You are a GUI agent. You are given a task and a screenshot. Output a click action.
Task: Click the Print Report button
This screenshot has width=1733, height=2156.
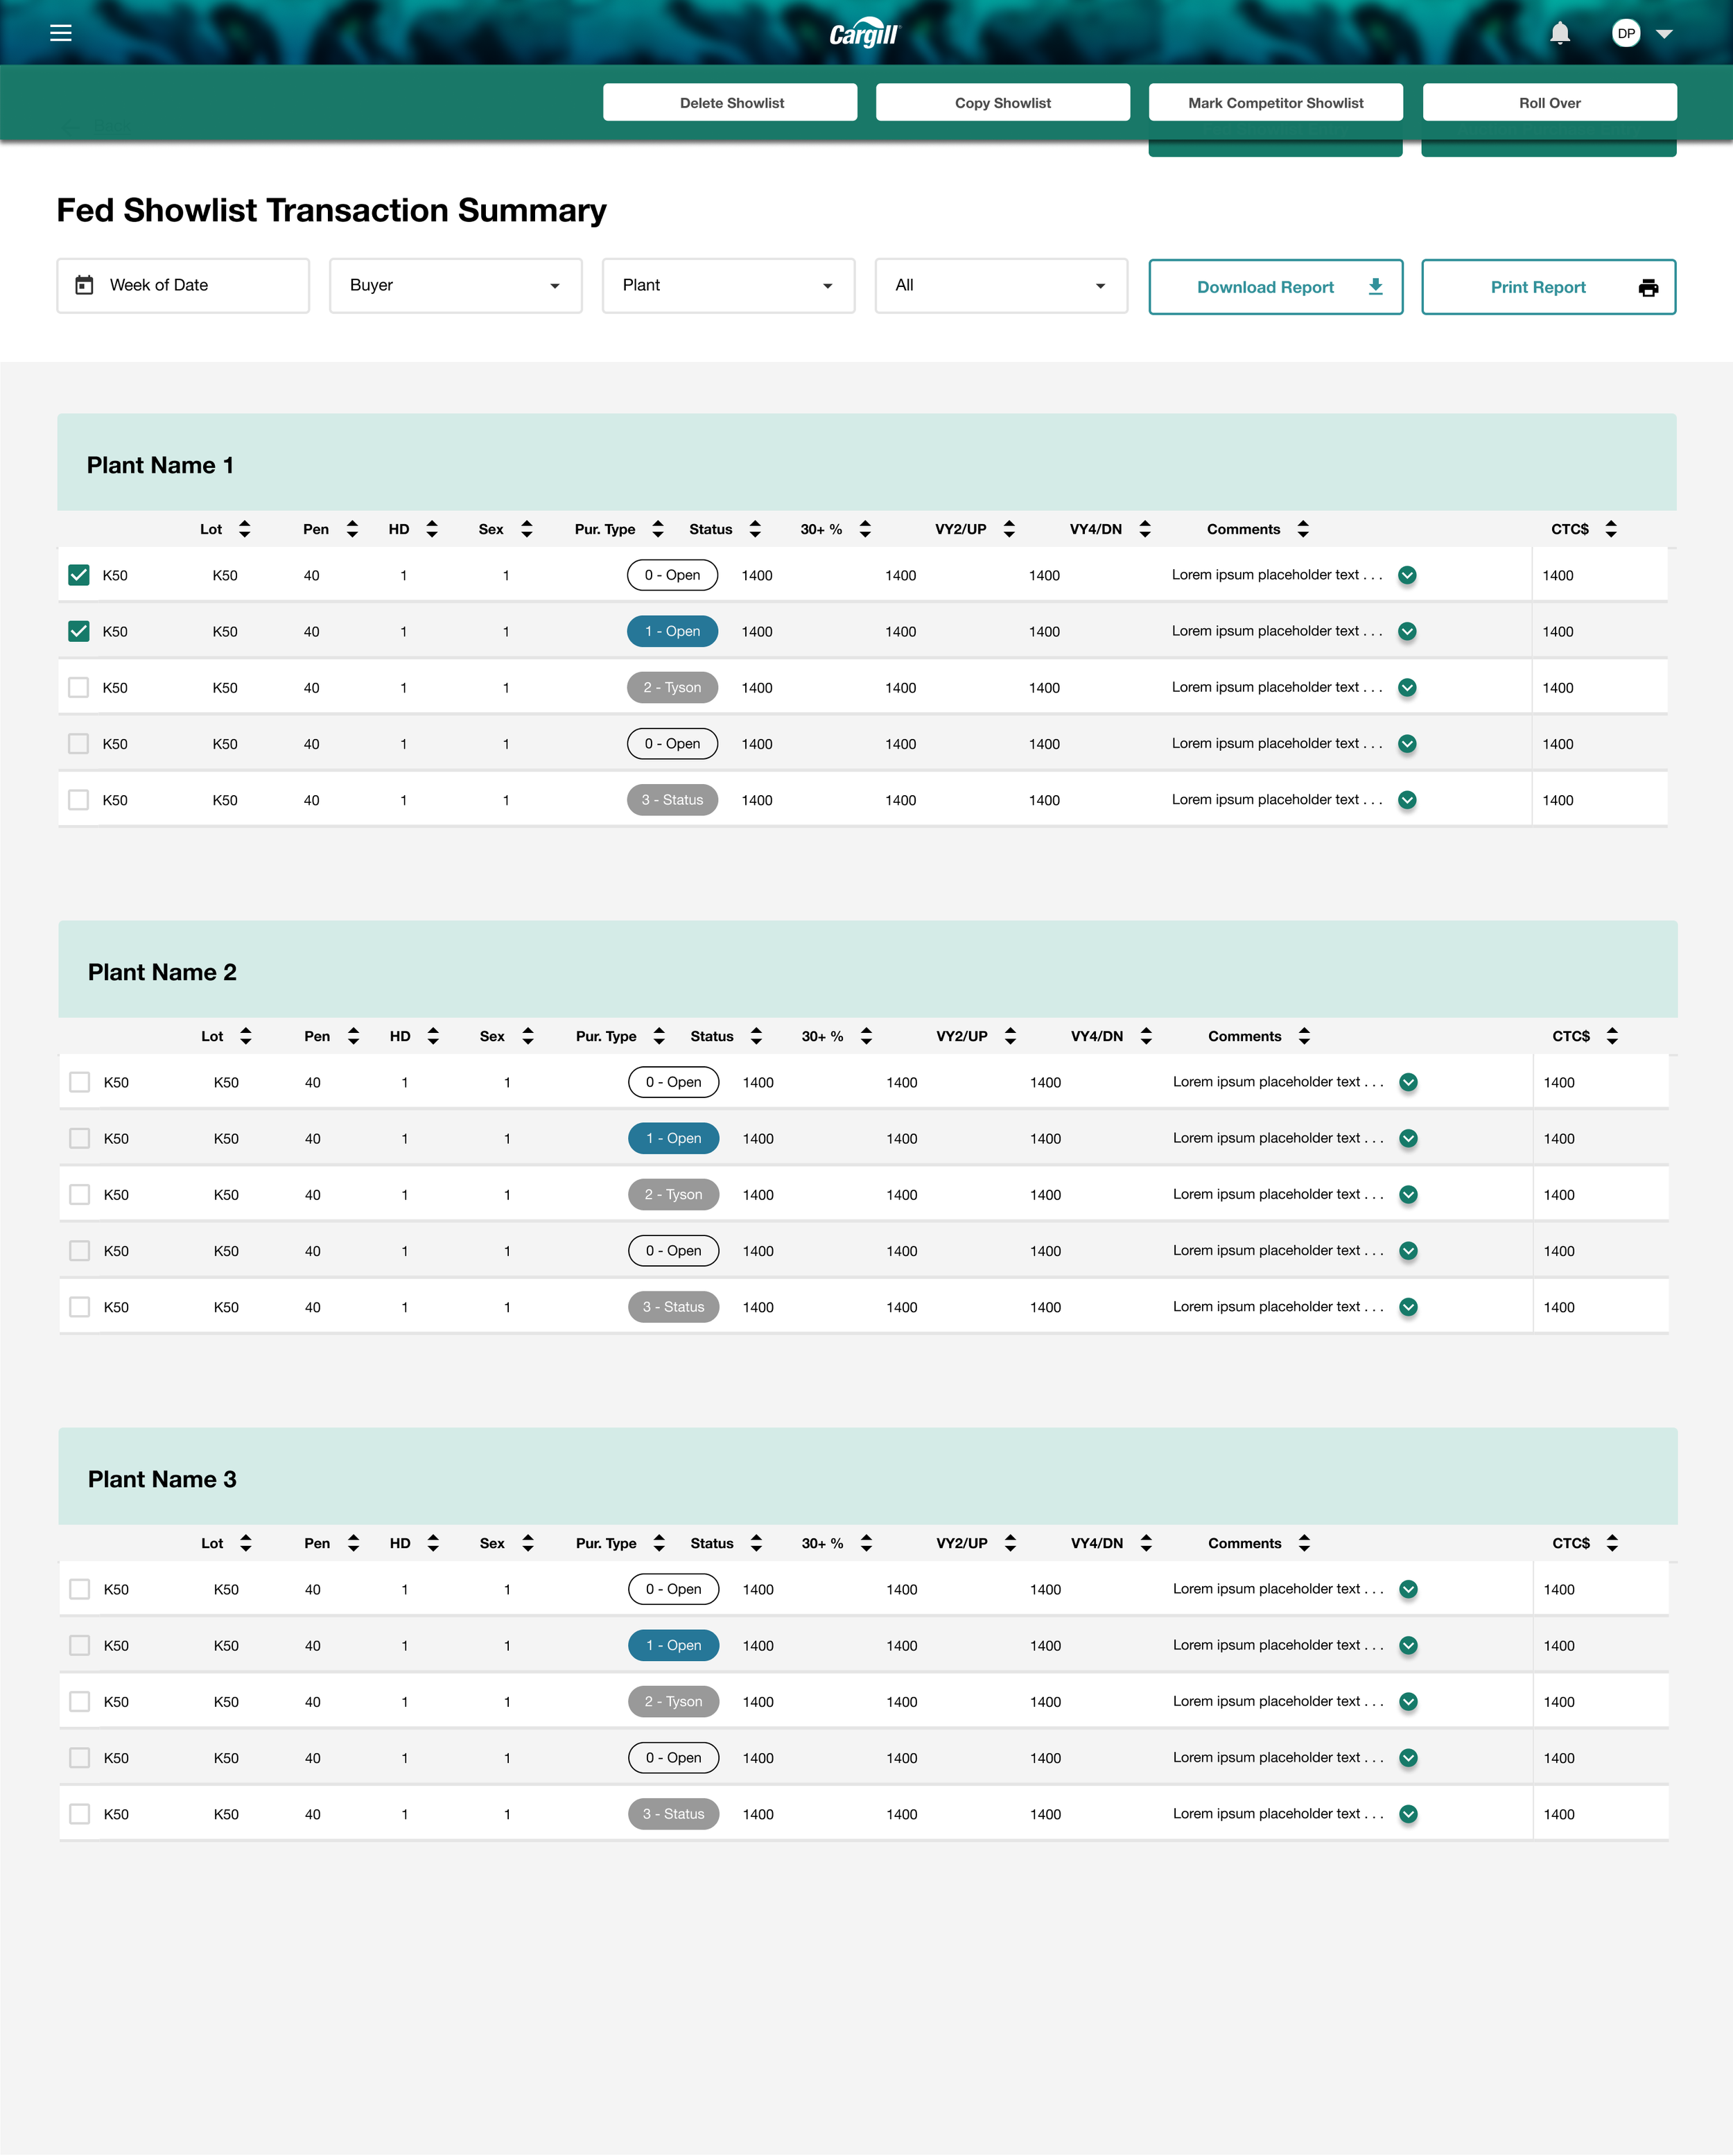click(1548, 287)
